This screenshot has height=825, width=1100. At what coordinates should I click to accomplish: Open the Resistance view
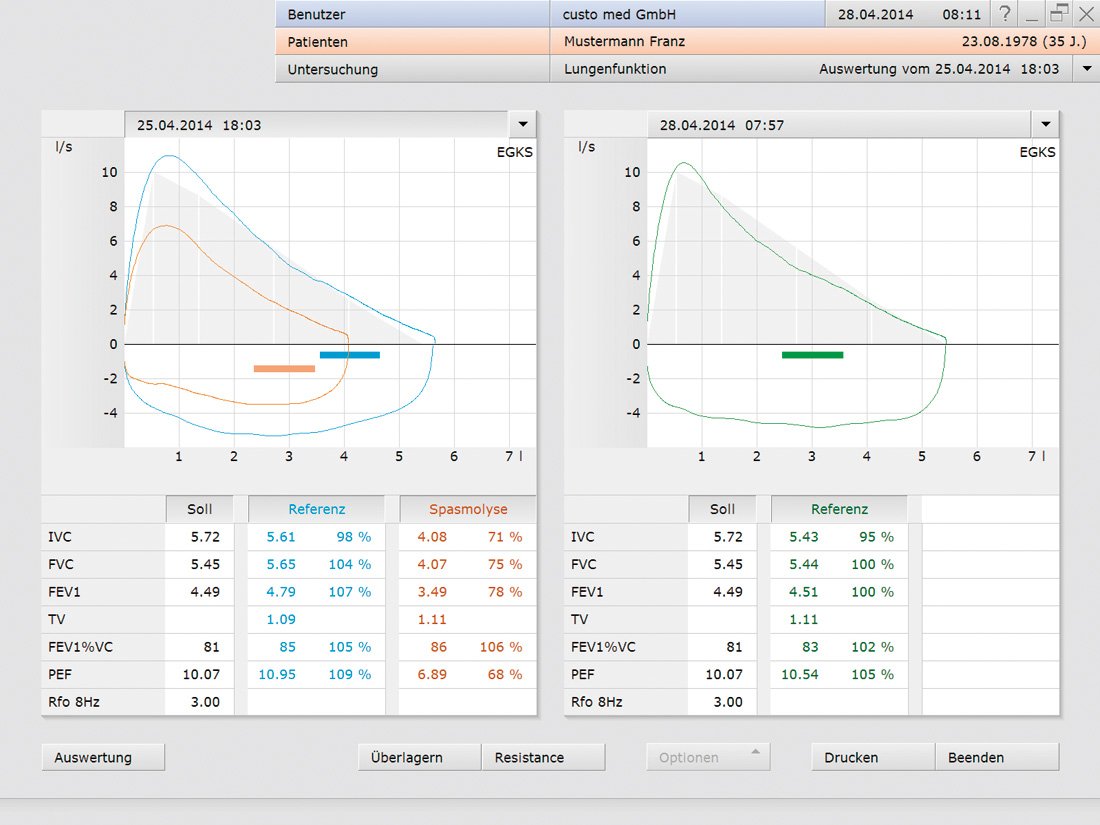pos(543,757)
